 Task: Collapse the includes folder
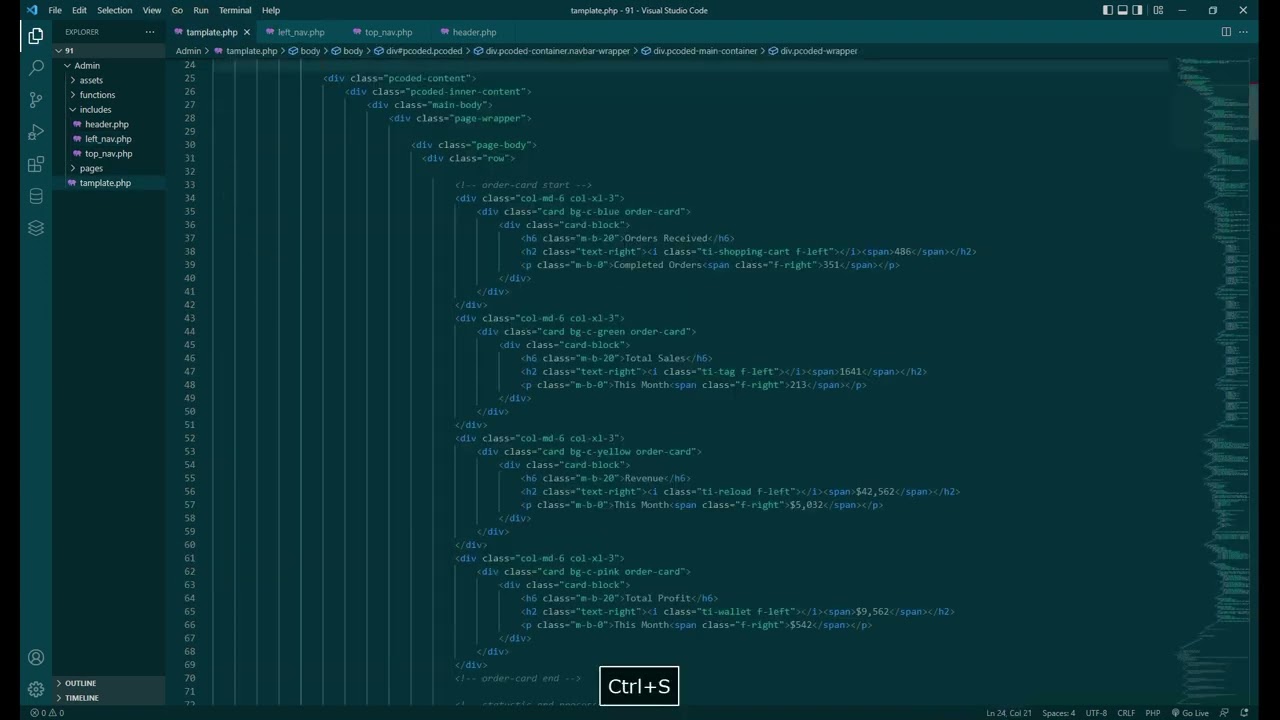pyautogui.click(x=73, y=109)
